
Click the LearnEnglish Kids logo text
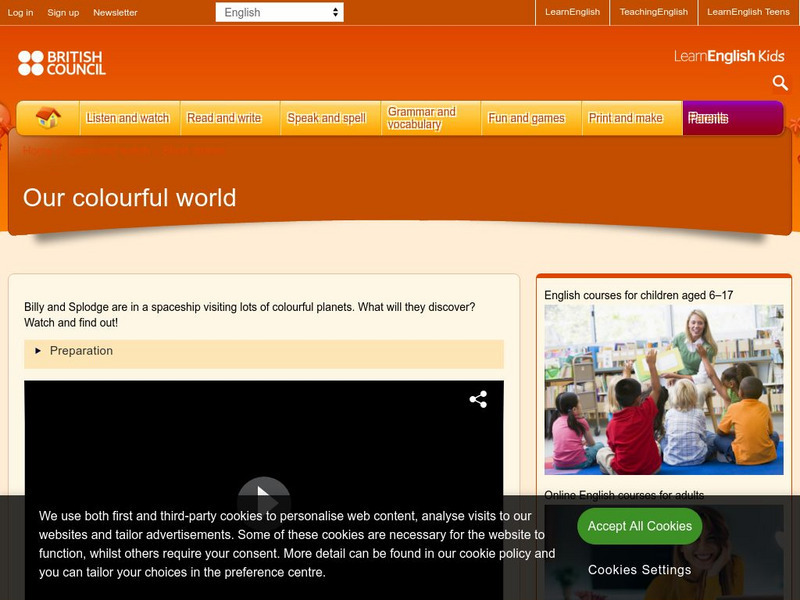pos(729,56)
